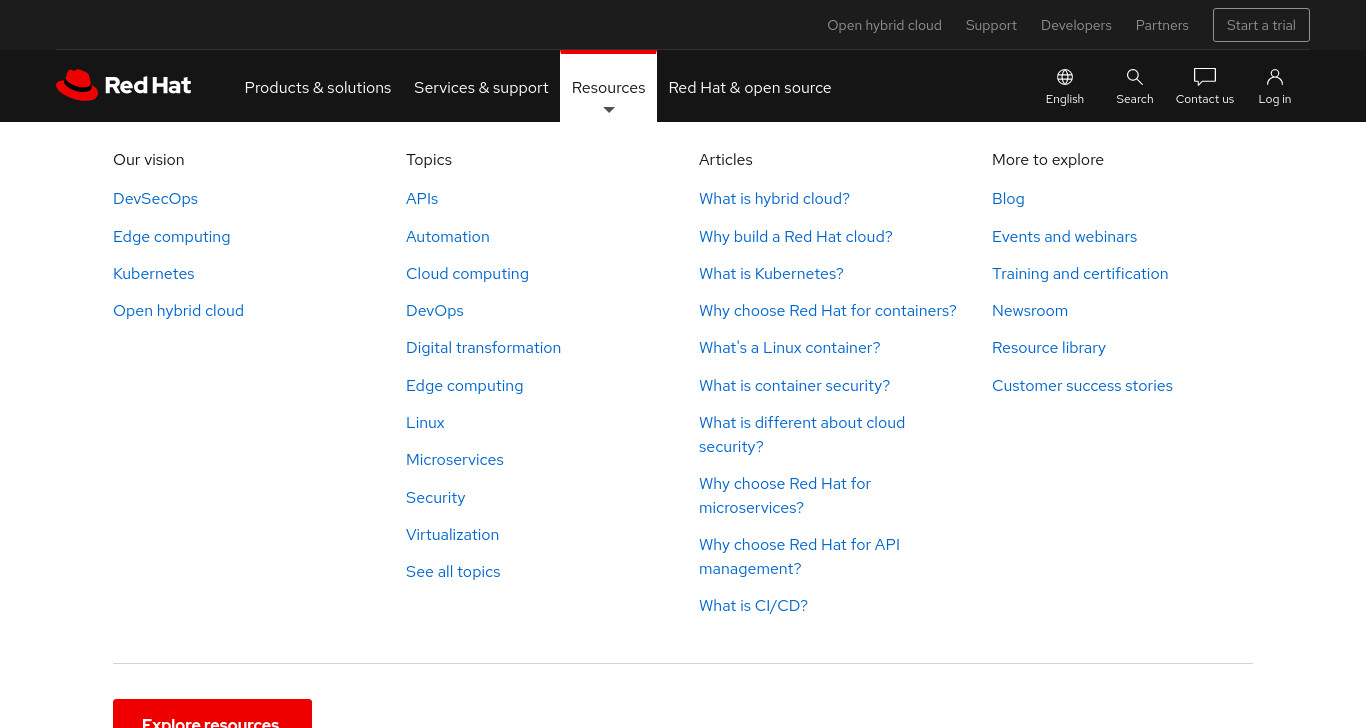Read Why choose Red Hat for API management?
This screenshot has height=728, width=1366.
[x=799, y=557]
